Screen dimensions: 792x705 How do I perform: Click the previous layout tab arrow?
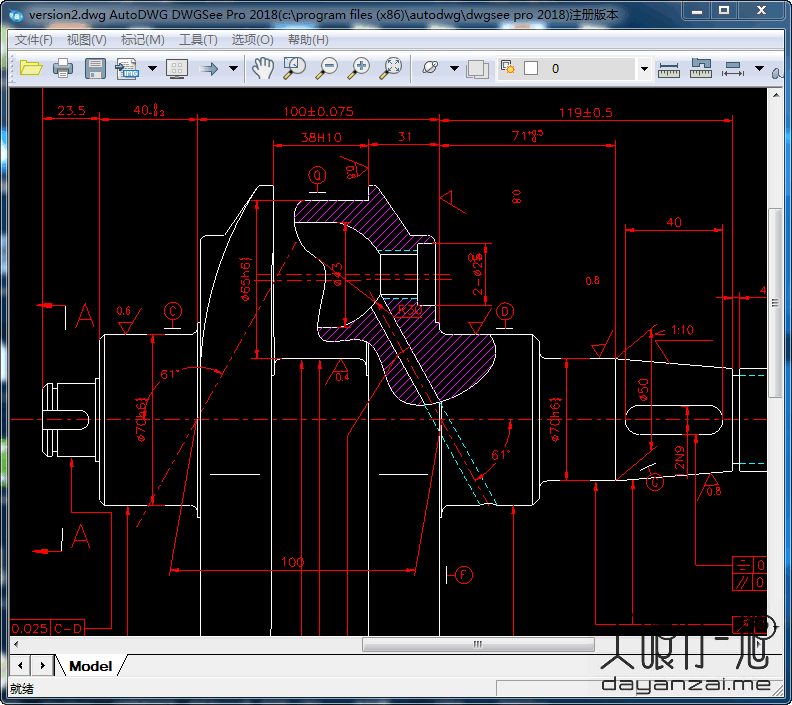(20, 666)
